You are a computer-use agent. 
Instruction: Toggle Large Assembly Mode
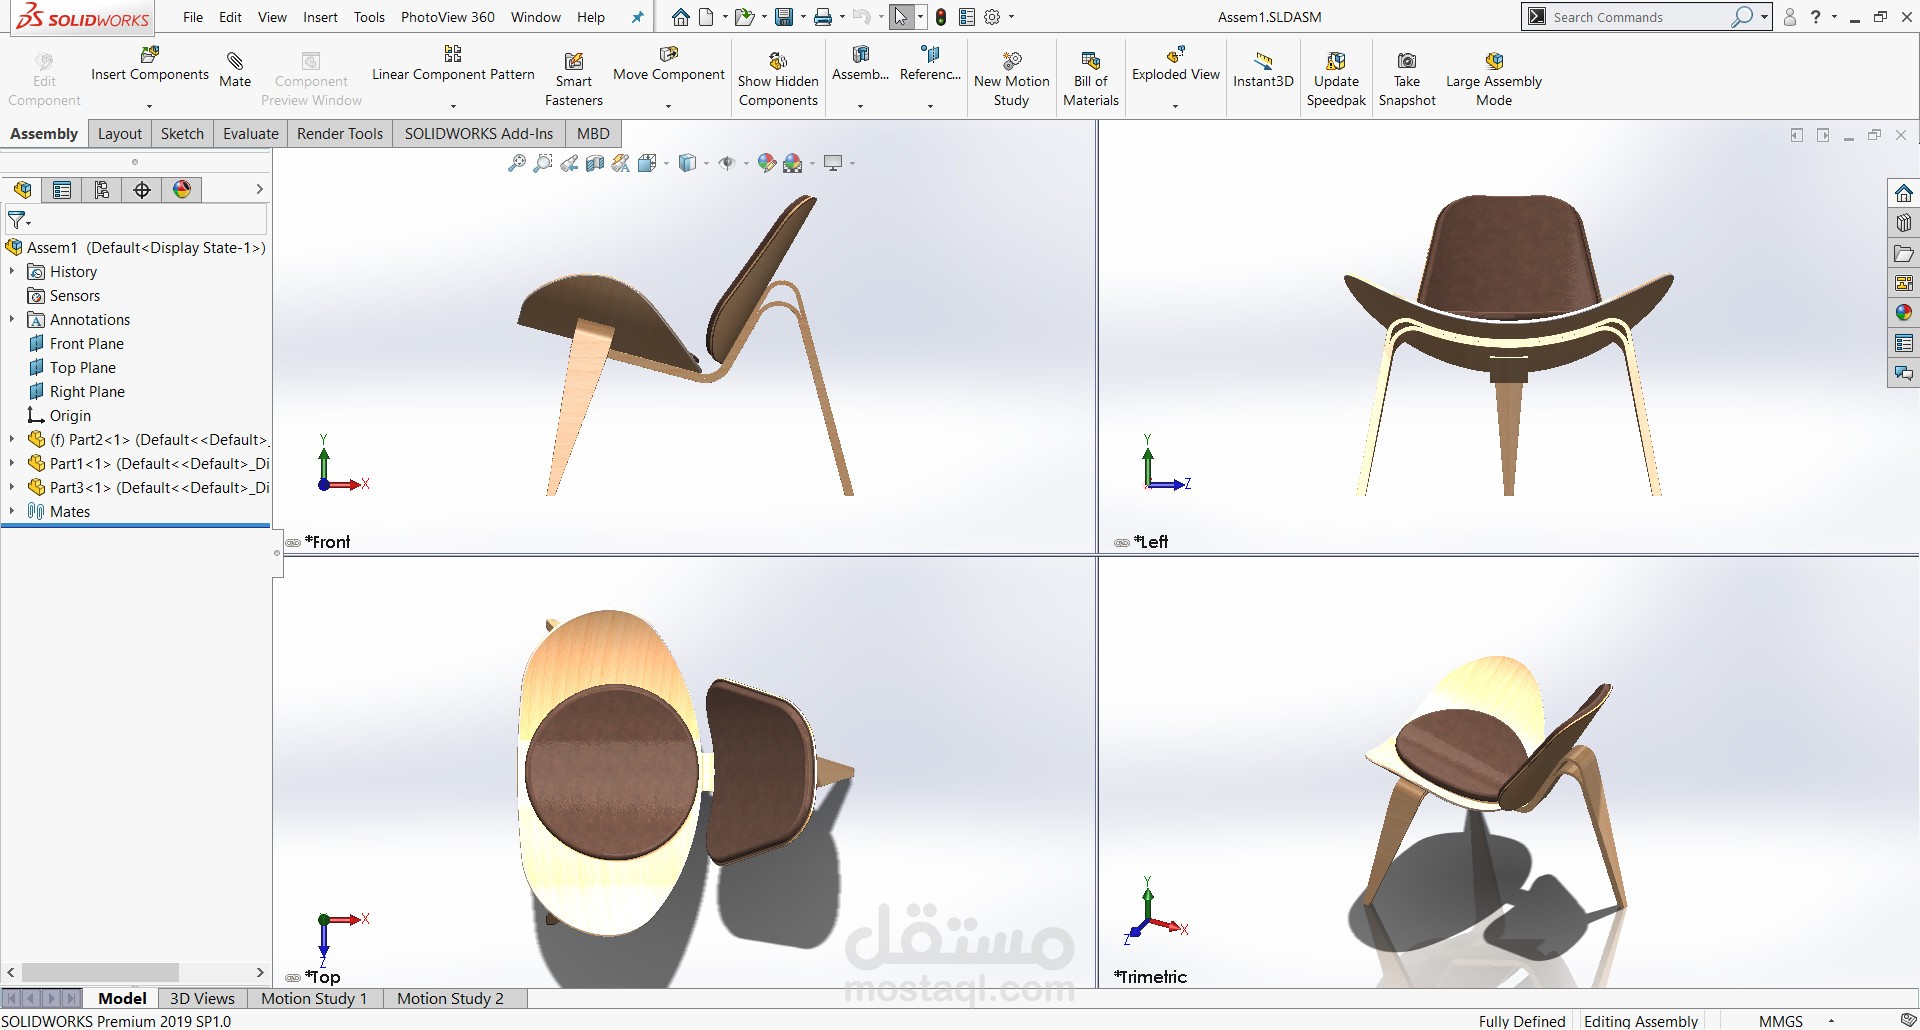click(x=1494, y=79)
